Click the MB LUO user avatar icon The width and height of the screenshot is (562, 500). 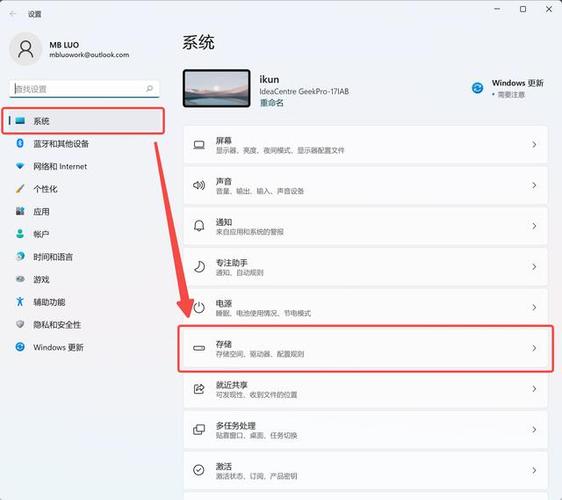tap(25, 49)
